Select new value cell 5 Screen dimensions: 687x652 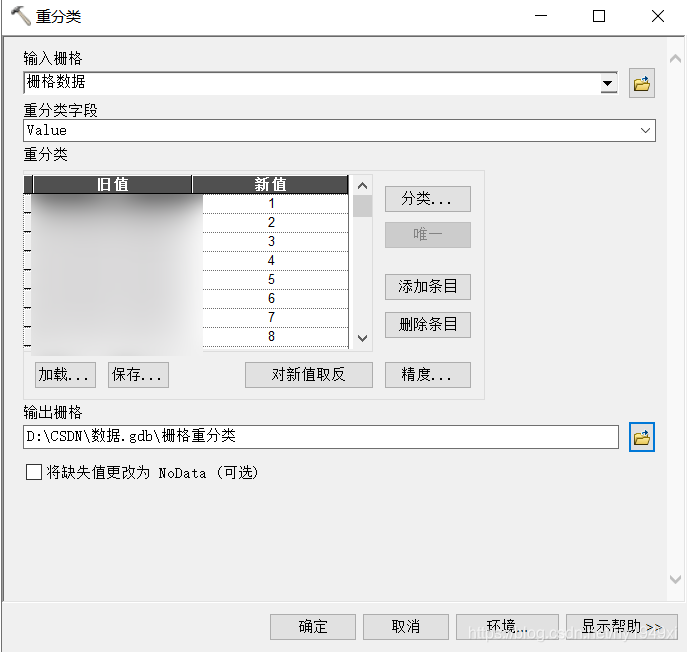(x=275, y=280)
